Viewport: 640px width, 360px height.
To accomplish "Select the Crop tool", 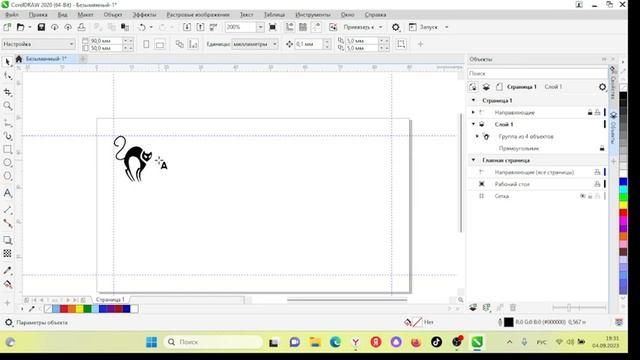I will pyautogui.click(x=7, y=92).
